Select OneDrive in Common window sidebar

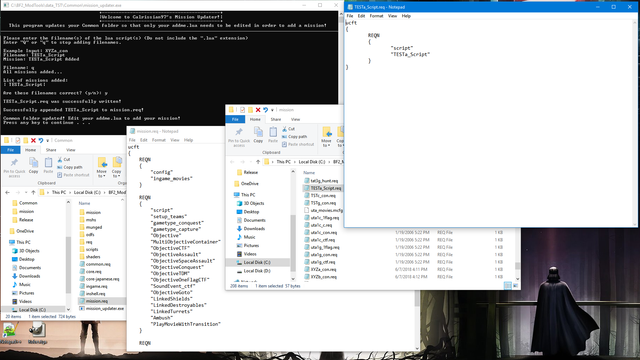pos(25,231)
